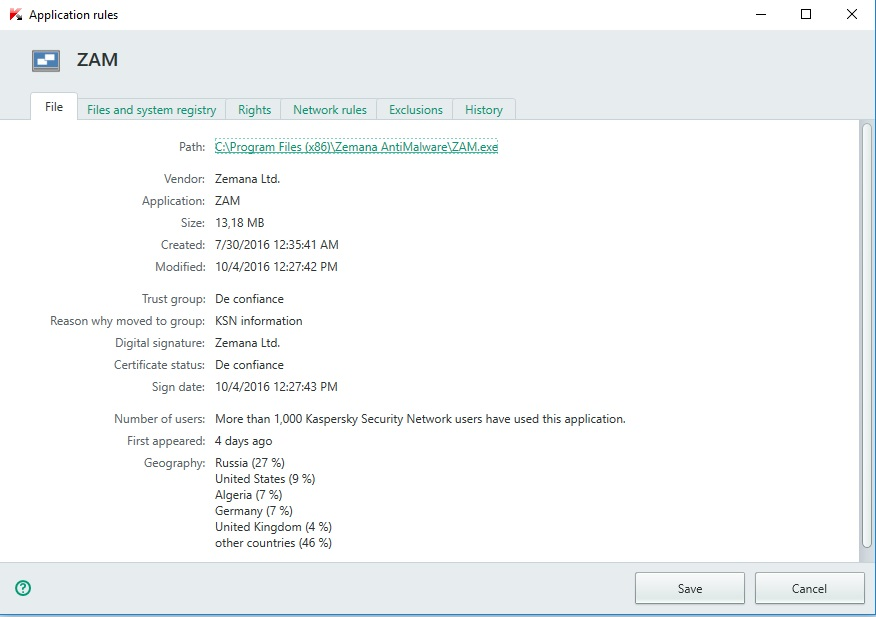Open the Rights tab

tap(254, 110)
